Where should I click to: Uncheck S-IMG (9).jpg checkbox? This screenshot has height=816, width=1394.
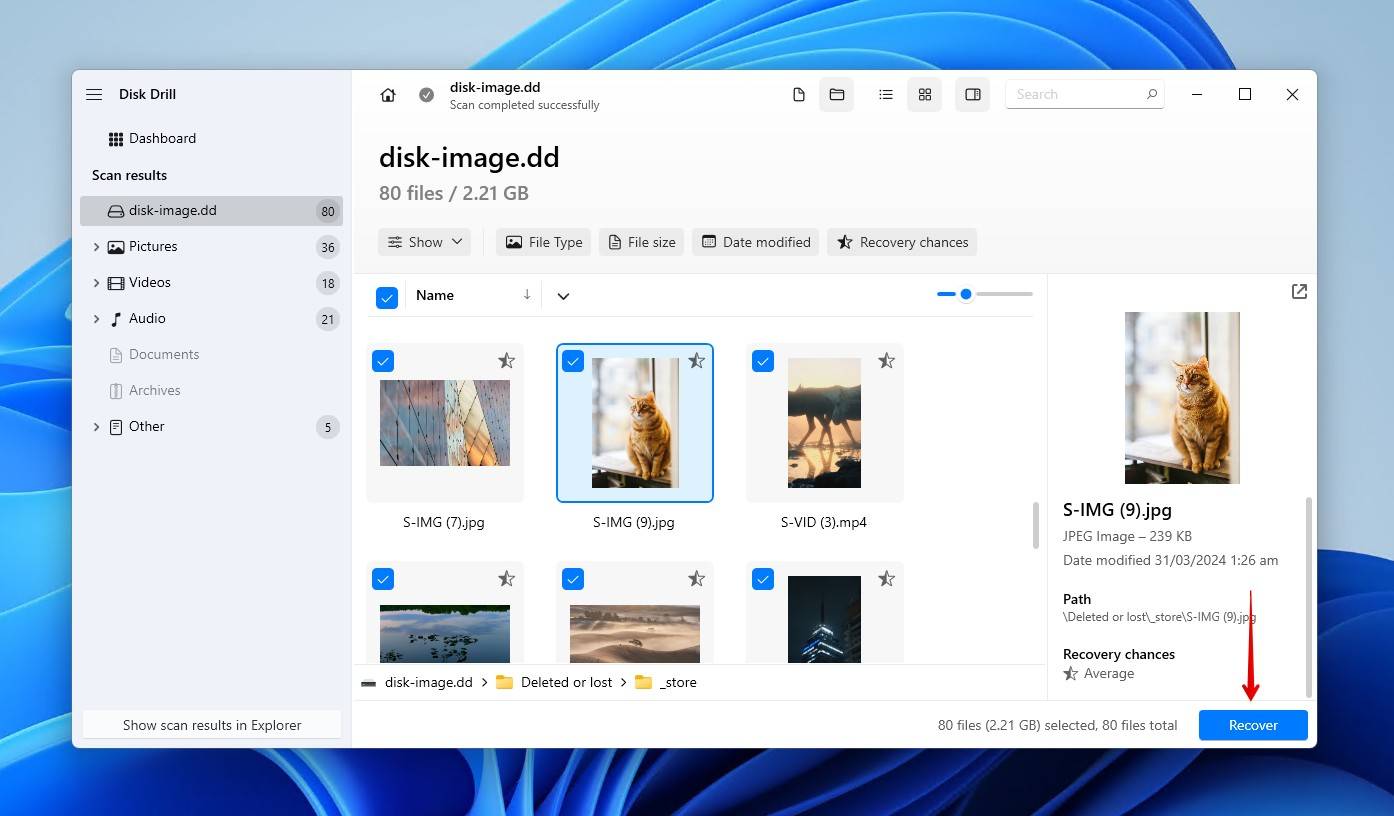[x=573, y=361]
